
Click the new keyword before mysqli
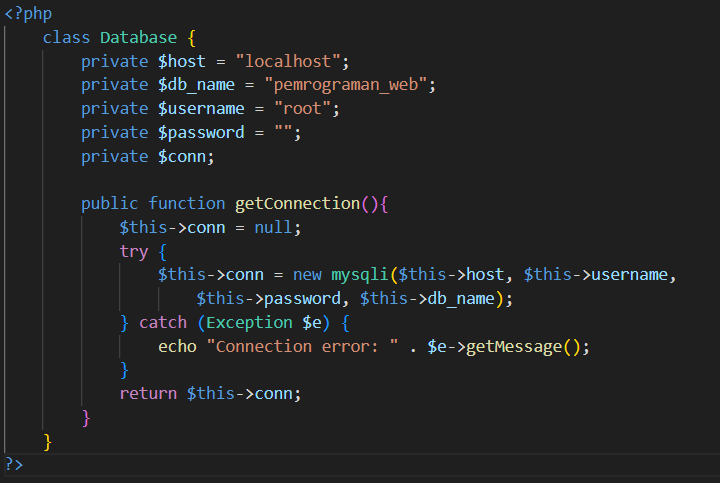[x=307, y=275]
